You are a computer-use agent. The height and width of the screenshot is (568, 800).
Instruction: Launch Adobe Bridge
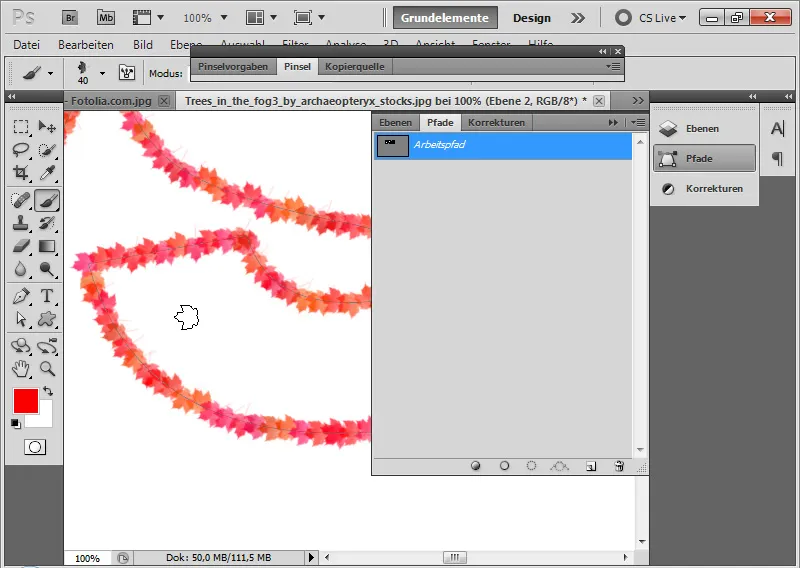70,18
